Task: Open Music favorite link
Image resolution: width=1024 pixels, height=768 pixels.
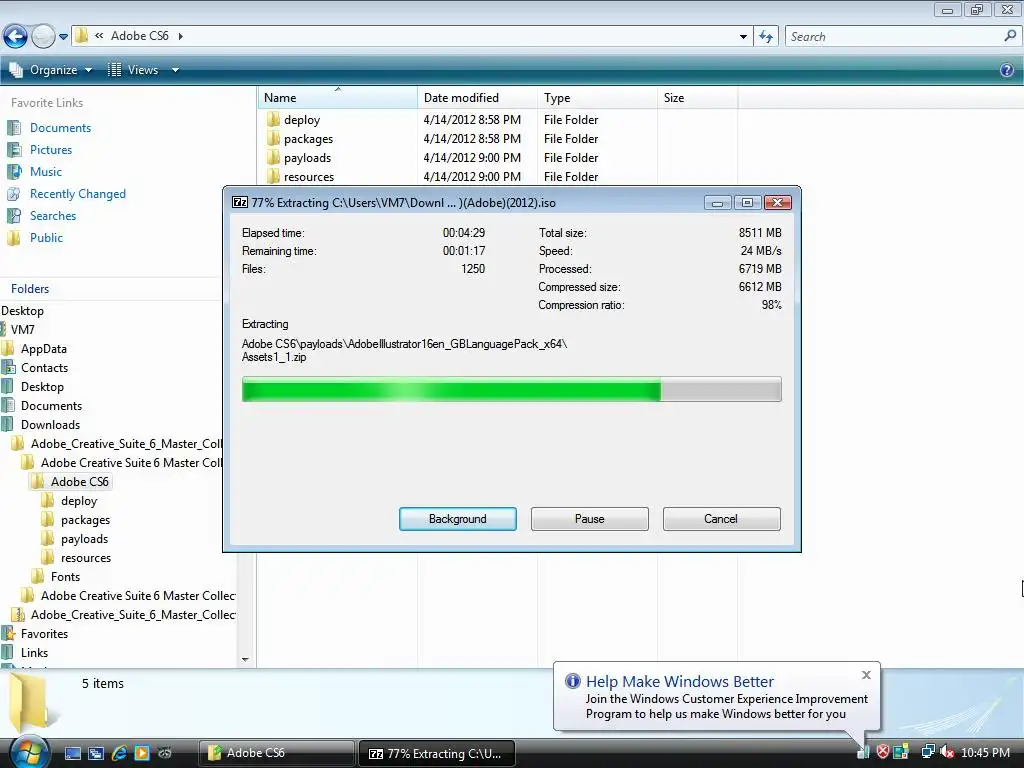Action: pyautogui.click(x=46, y=172)
